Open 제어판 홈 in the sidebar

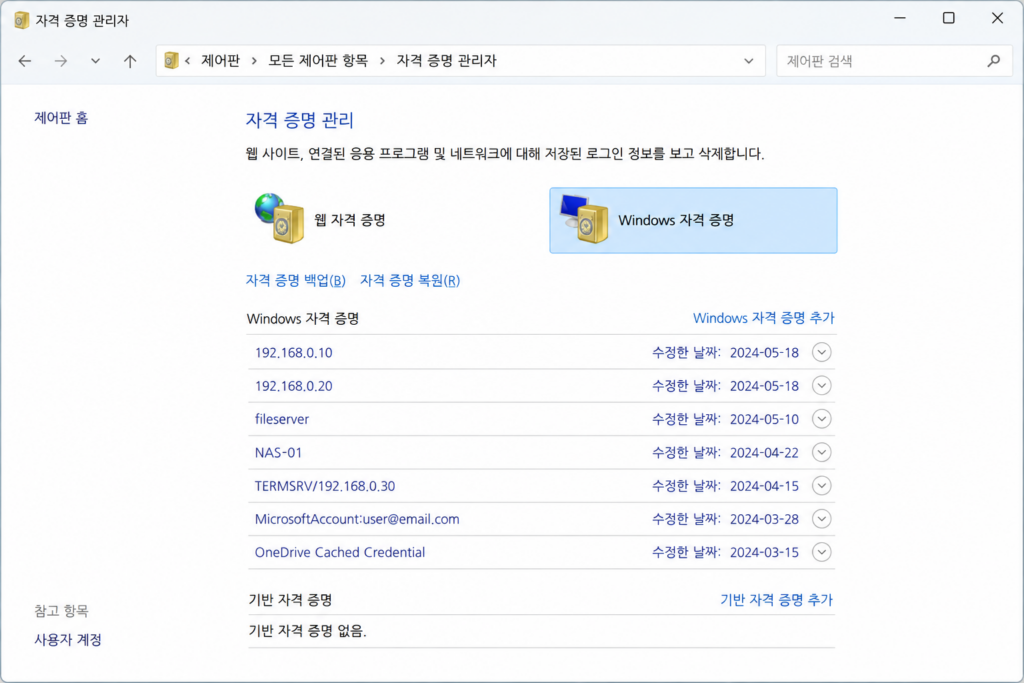61,118
